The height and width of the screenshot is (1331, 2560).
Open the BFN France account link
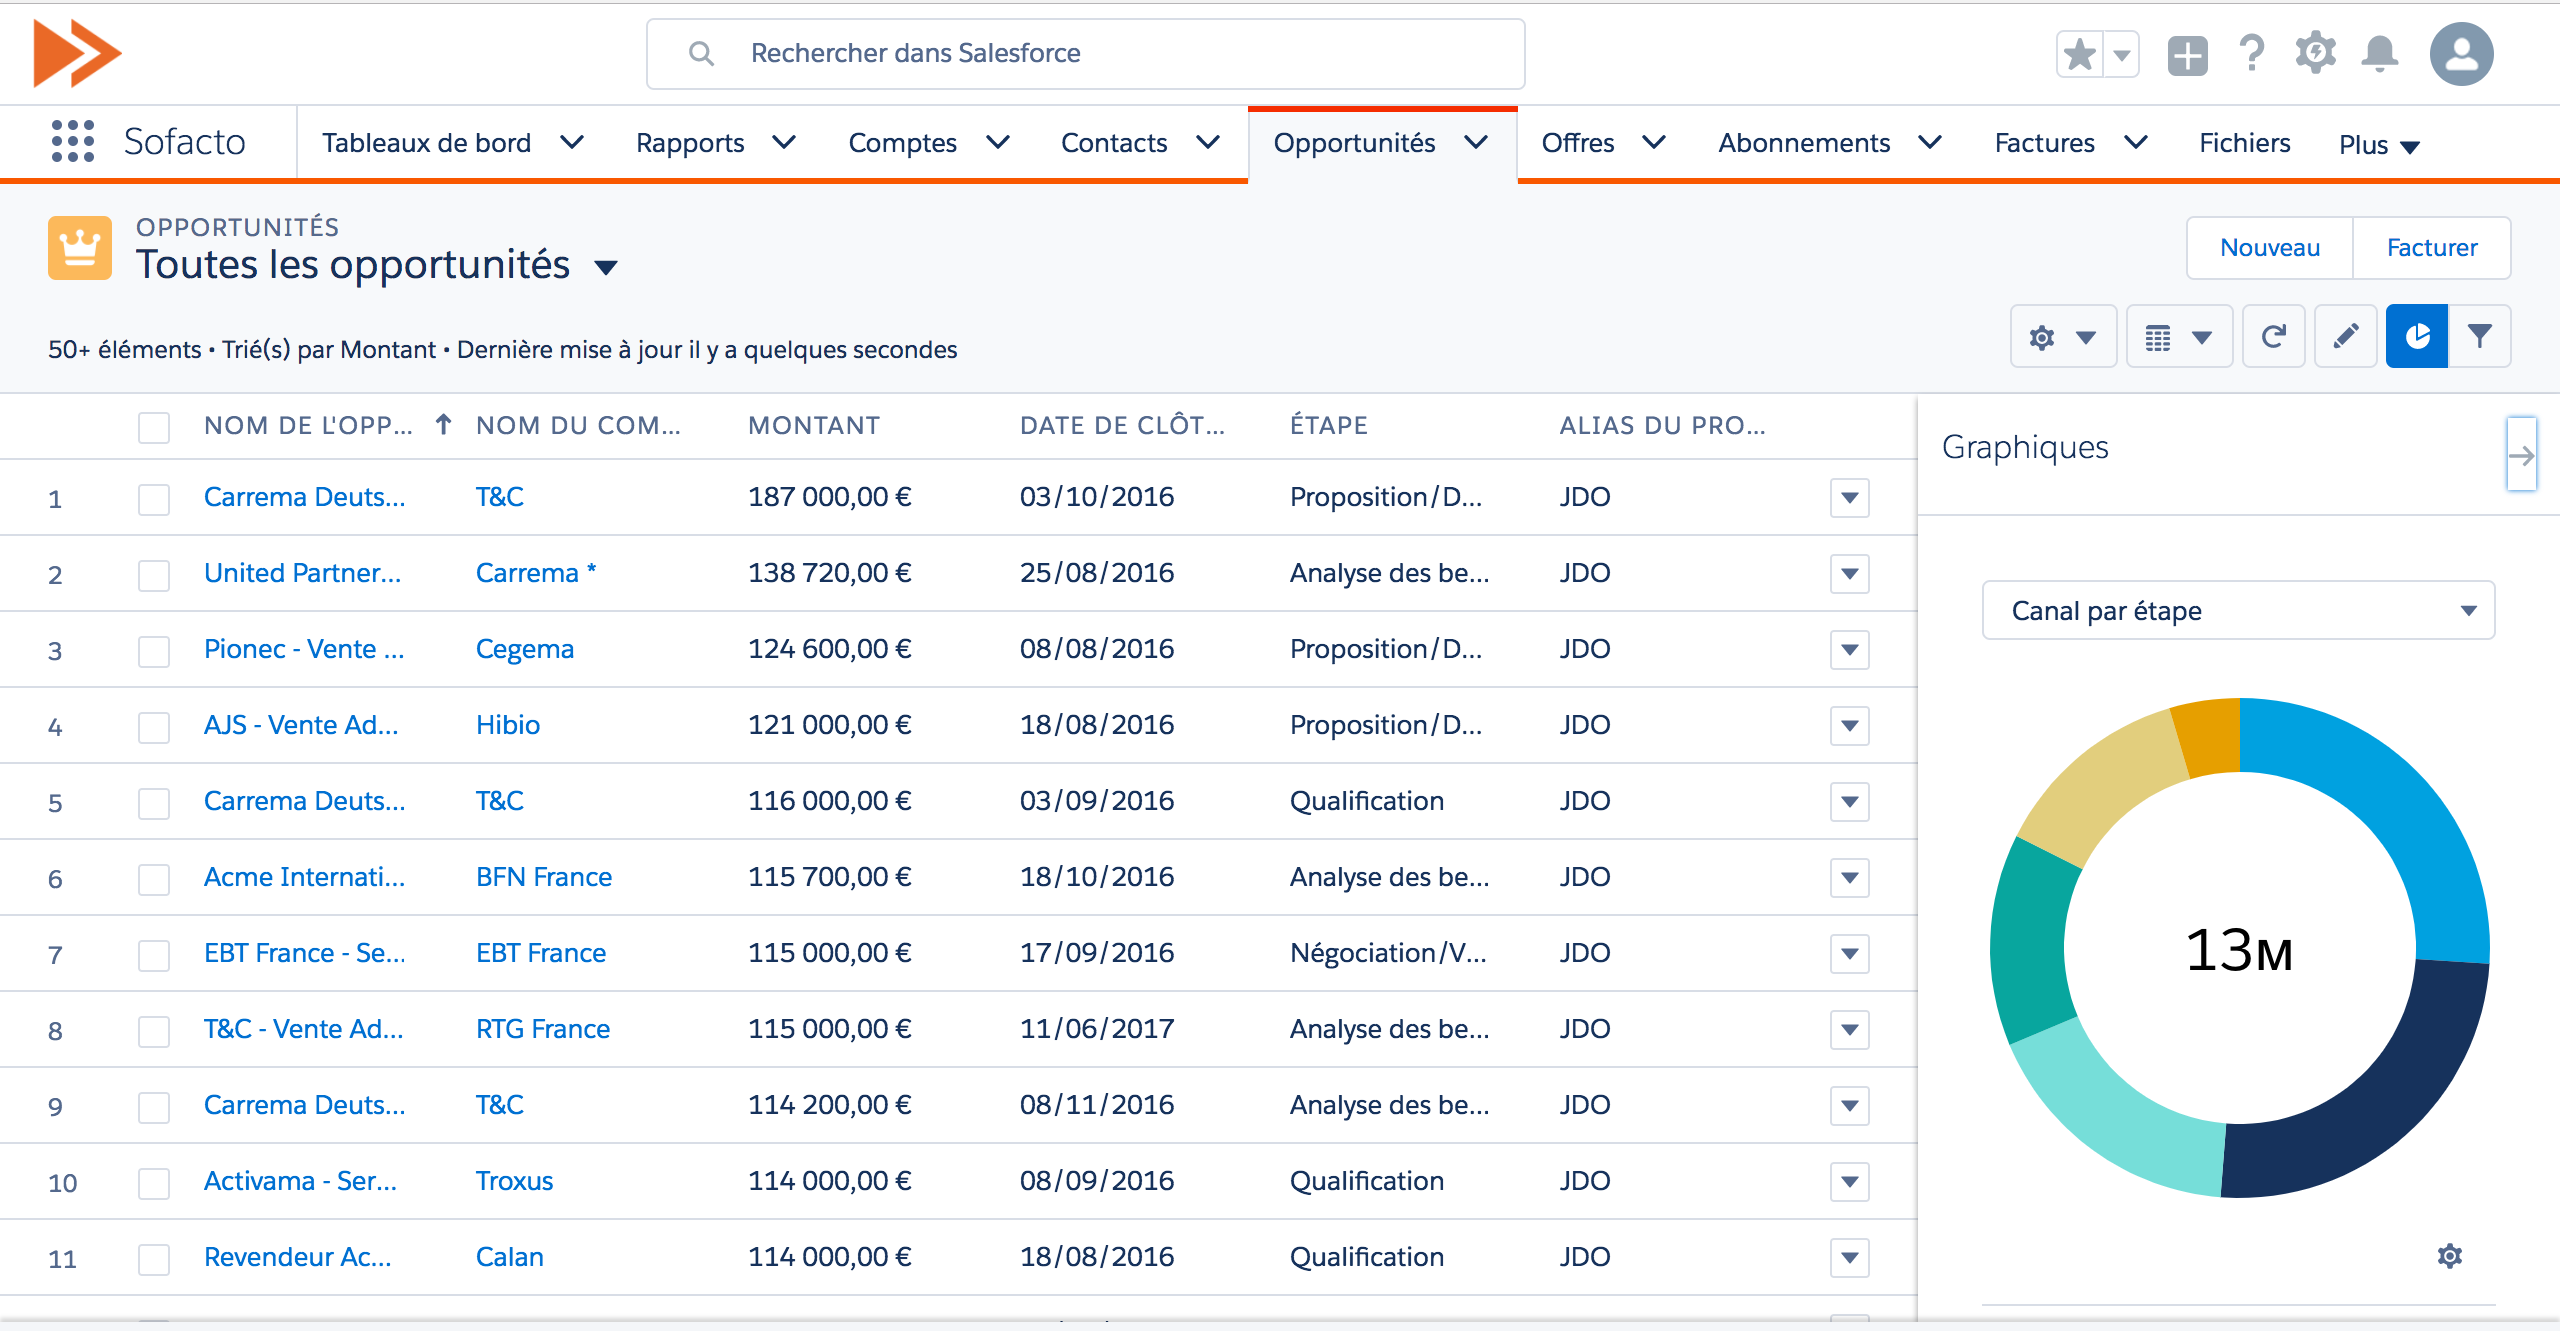tap(543, 877)
